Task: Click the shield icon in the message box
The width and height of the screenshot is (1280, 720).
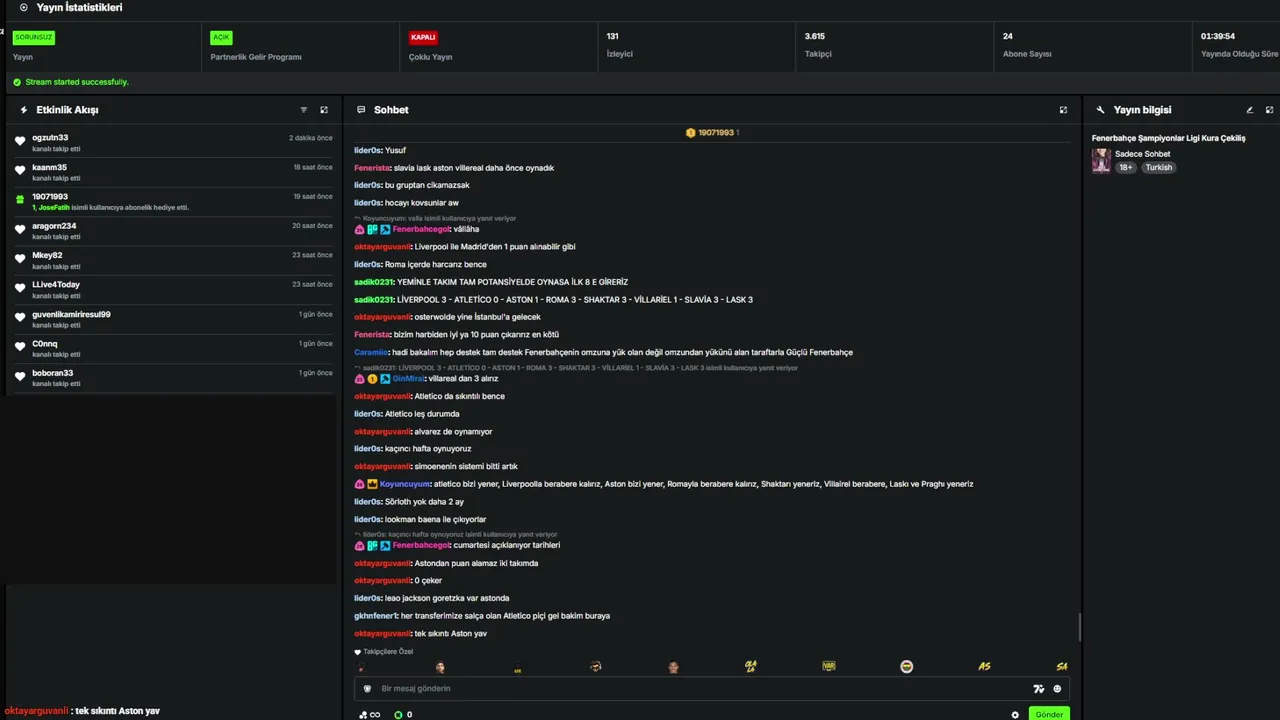Action: pos(367,689)
